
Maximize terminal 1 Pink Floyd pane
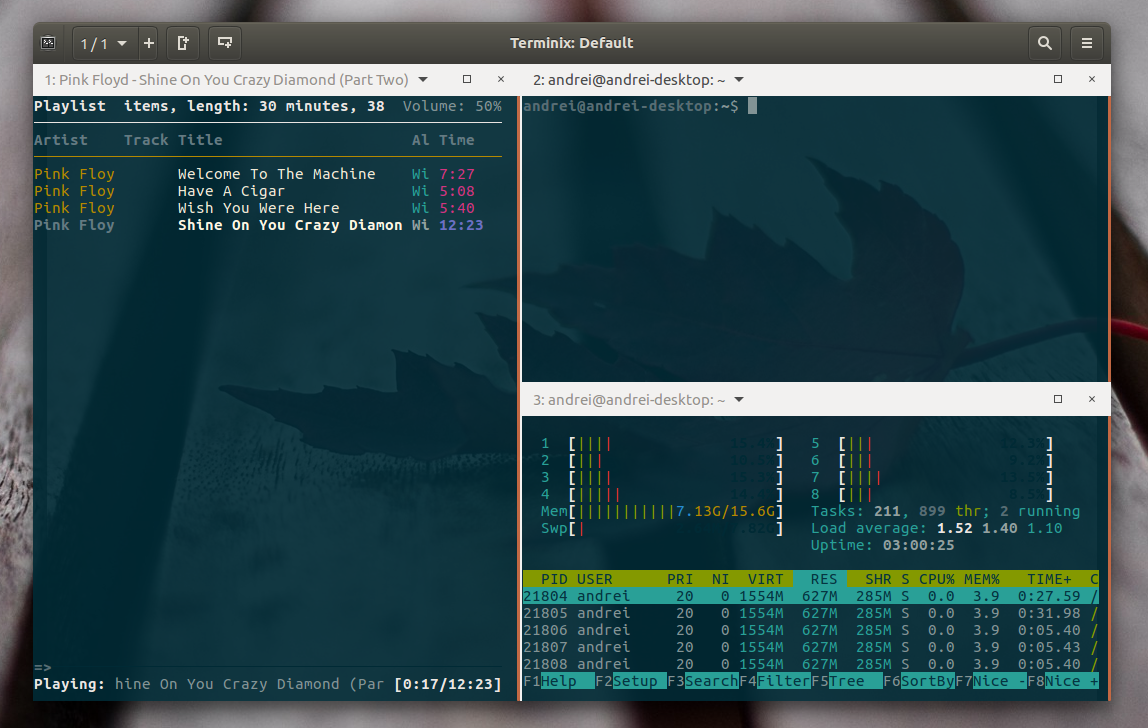click(467, 79)
